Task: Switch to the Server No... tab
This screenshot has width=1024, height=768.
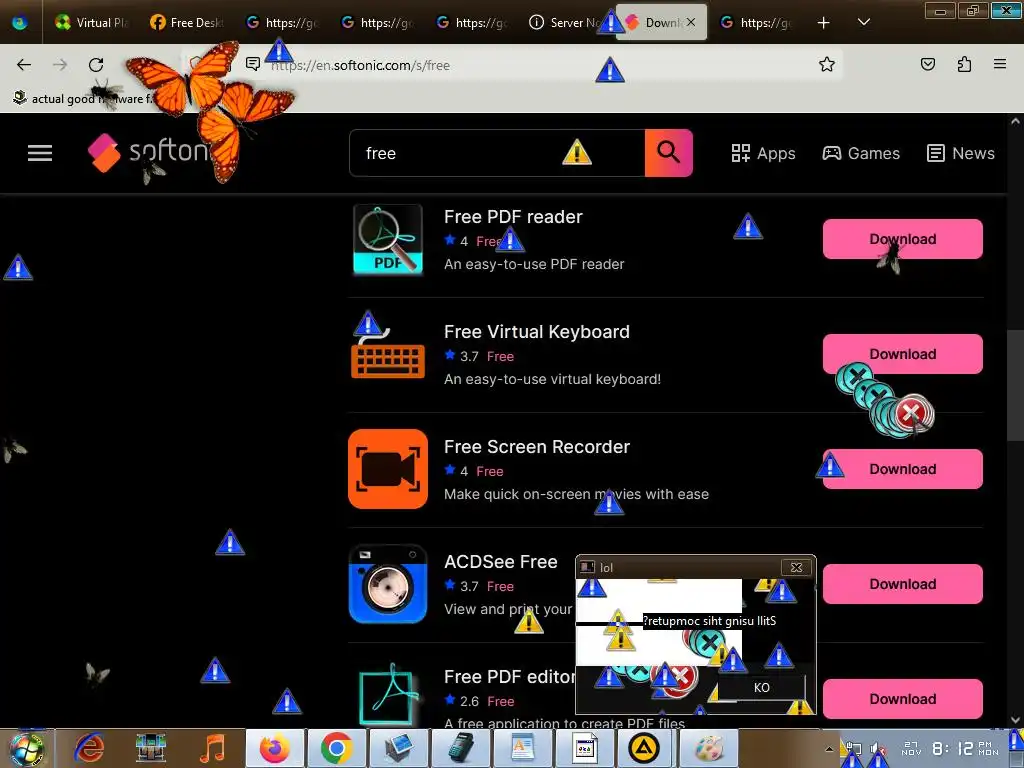Action: tap(567, 22)
